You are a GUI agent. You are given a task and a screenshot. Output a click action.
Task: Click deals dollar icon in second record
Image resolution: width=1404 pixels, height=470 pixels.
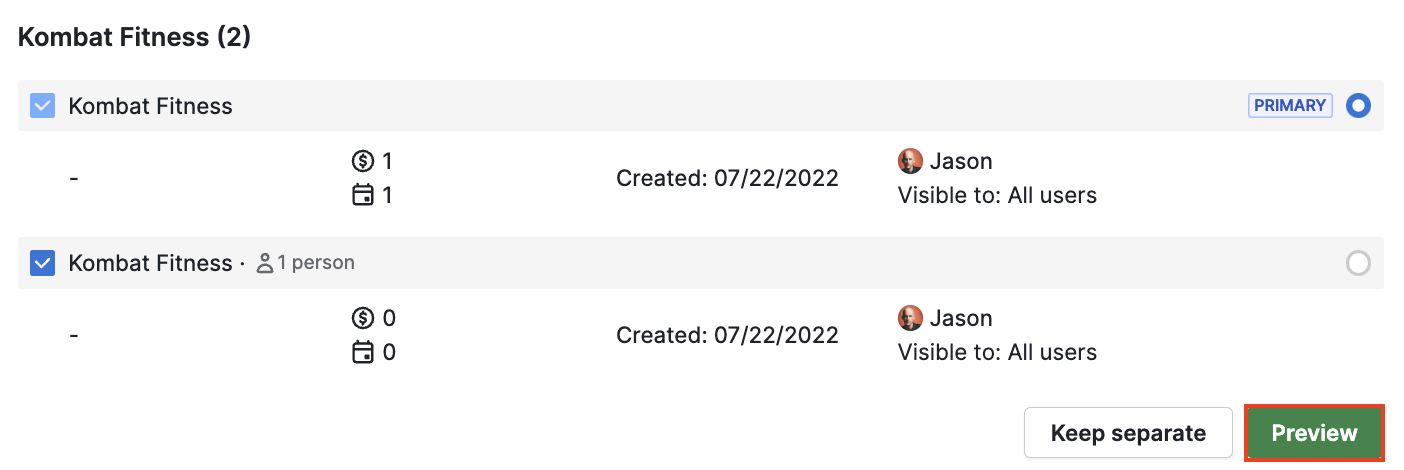pos(364,319)
